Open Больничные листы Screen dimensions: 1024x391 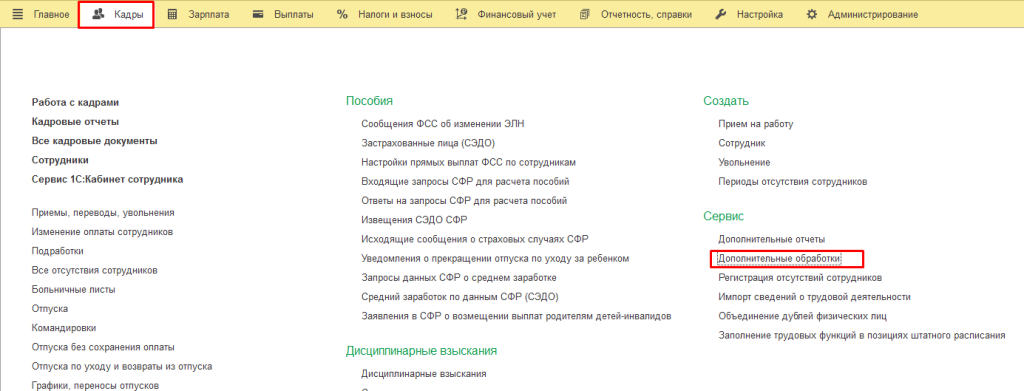click(74, 289)
